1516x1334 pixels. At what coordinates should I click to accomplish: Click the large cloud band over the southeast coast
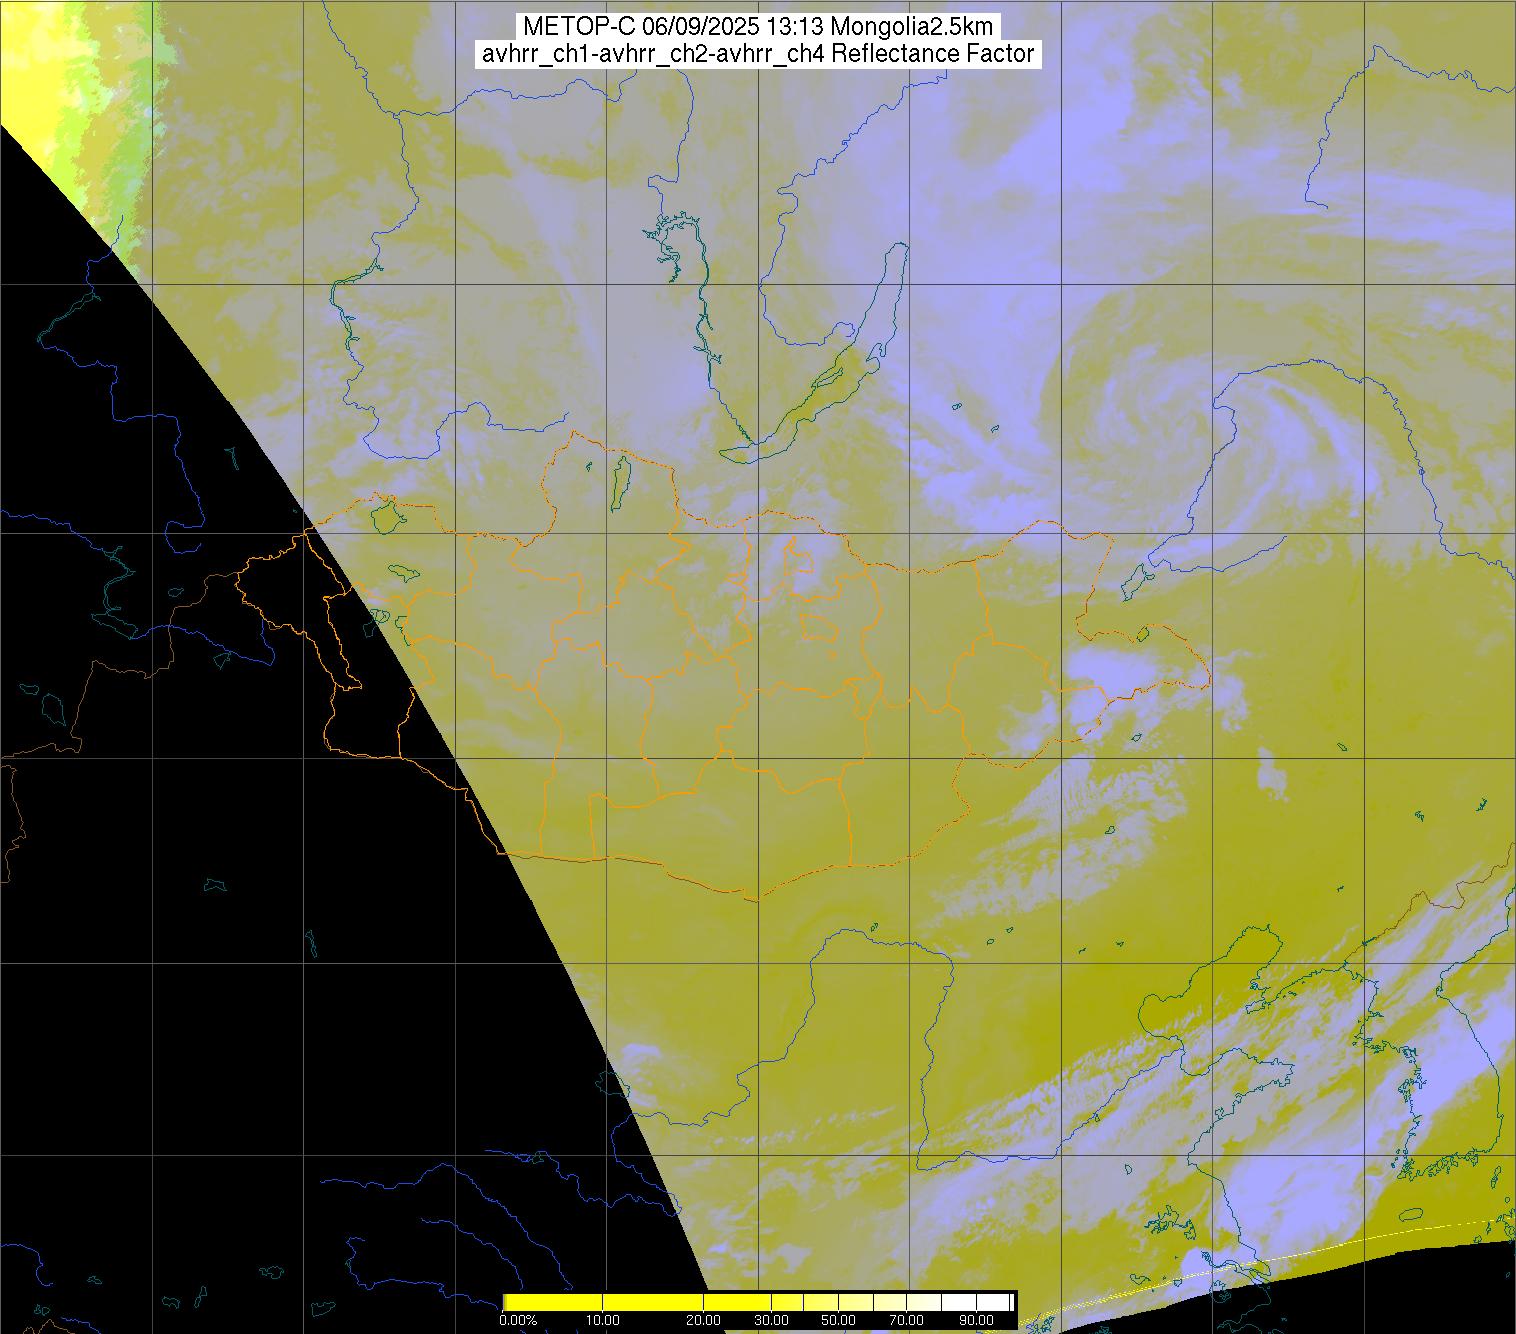click(x=1300, y=1130)
